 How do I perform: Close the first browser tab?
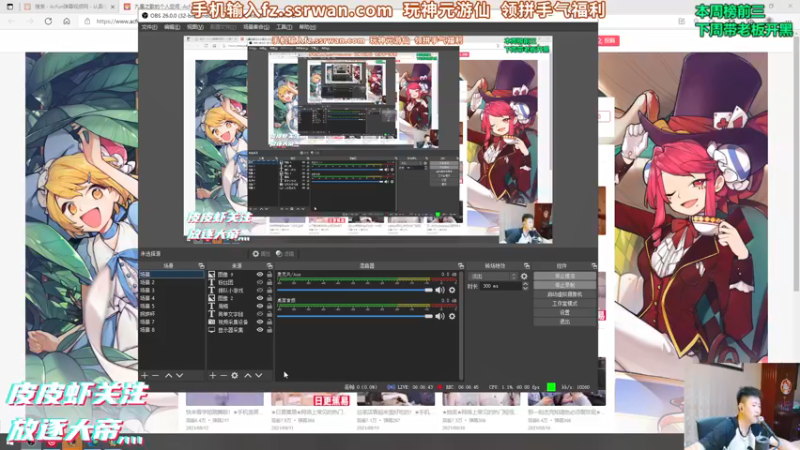[x=112, y=7]
